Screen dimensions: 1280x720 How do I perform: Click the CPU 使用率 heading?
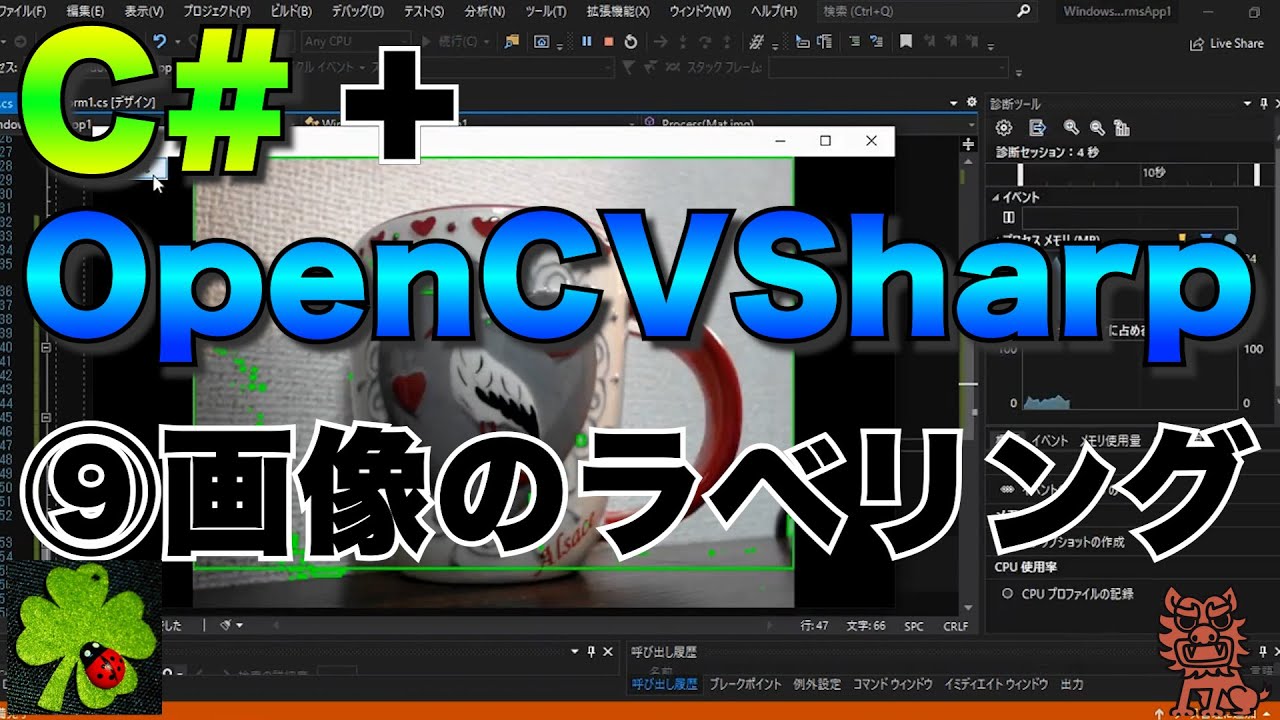(x=1024, y=567)
